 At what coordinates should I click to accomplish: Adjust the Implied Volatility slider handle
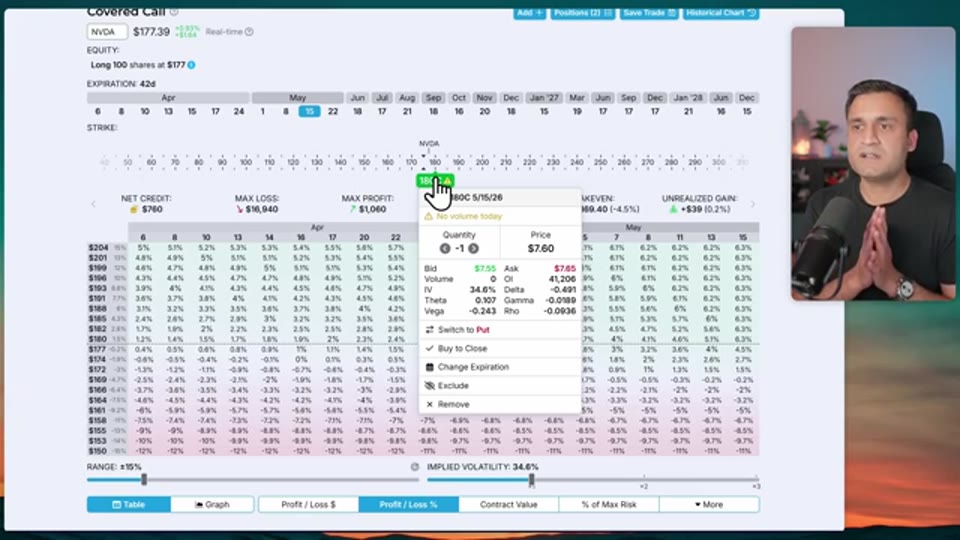pos(531,479)
